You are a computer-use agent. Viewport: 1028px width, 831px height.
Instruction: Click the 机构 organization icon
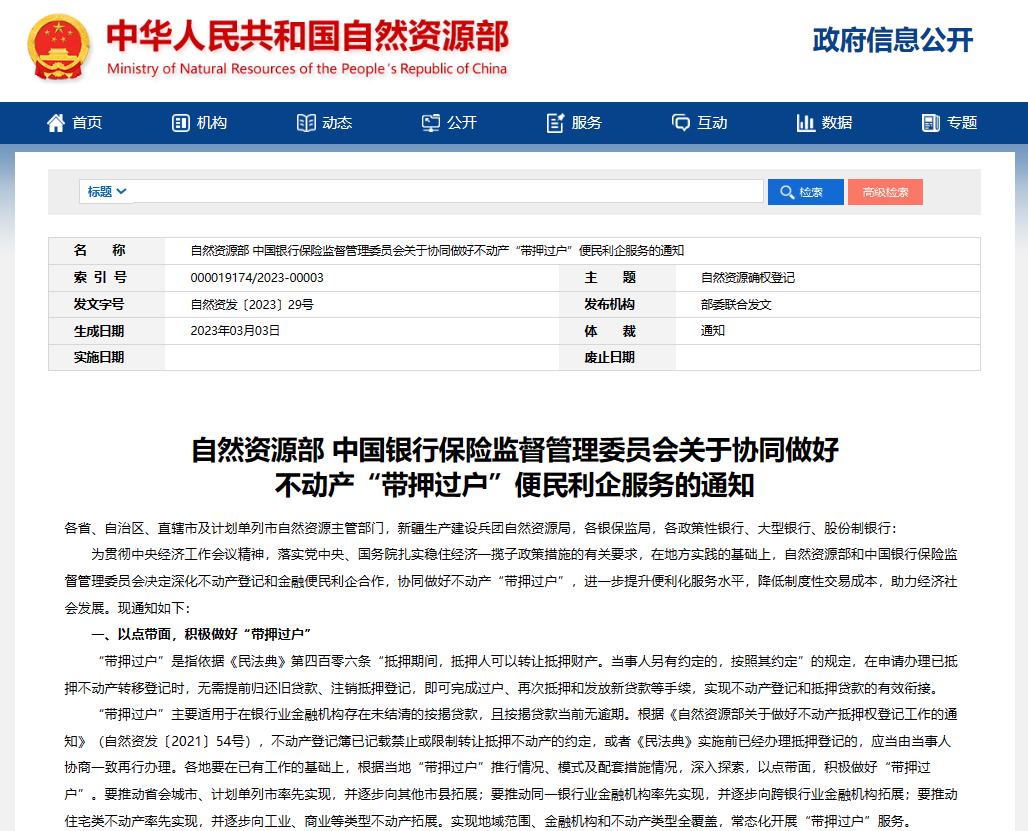click(181, 123)
